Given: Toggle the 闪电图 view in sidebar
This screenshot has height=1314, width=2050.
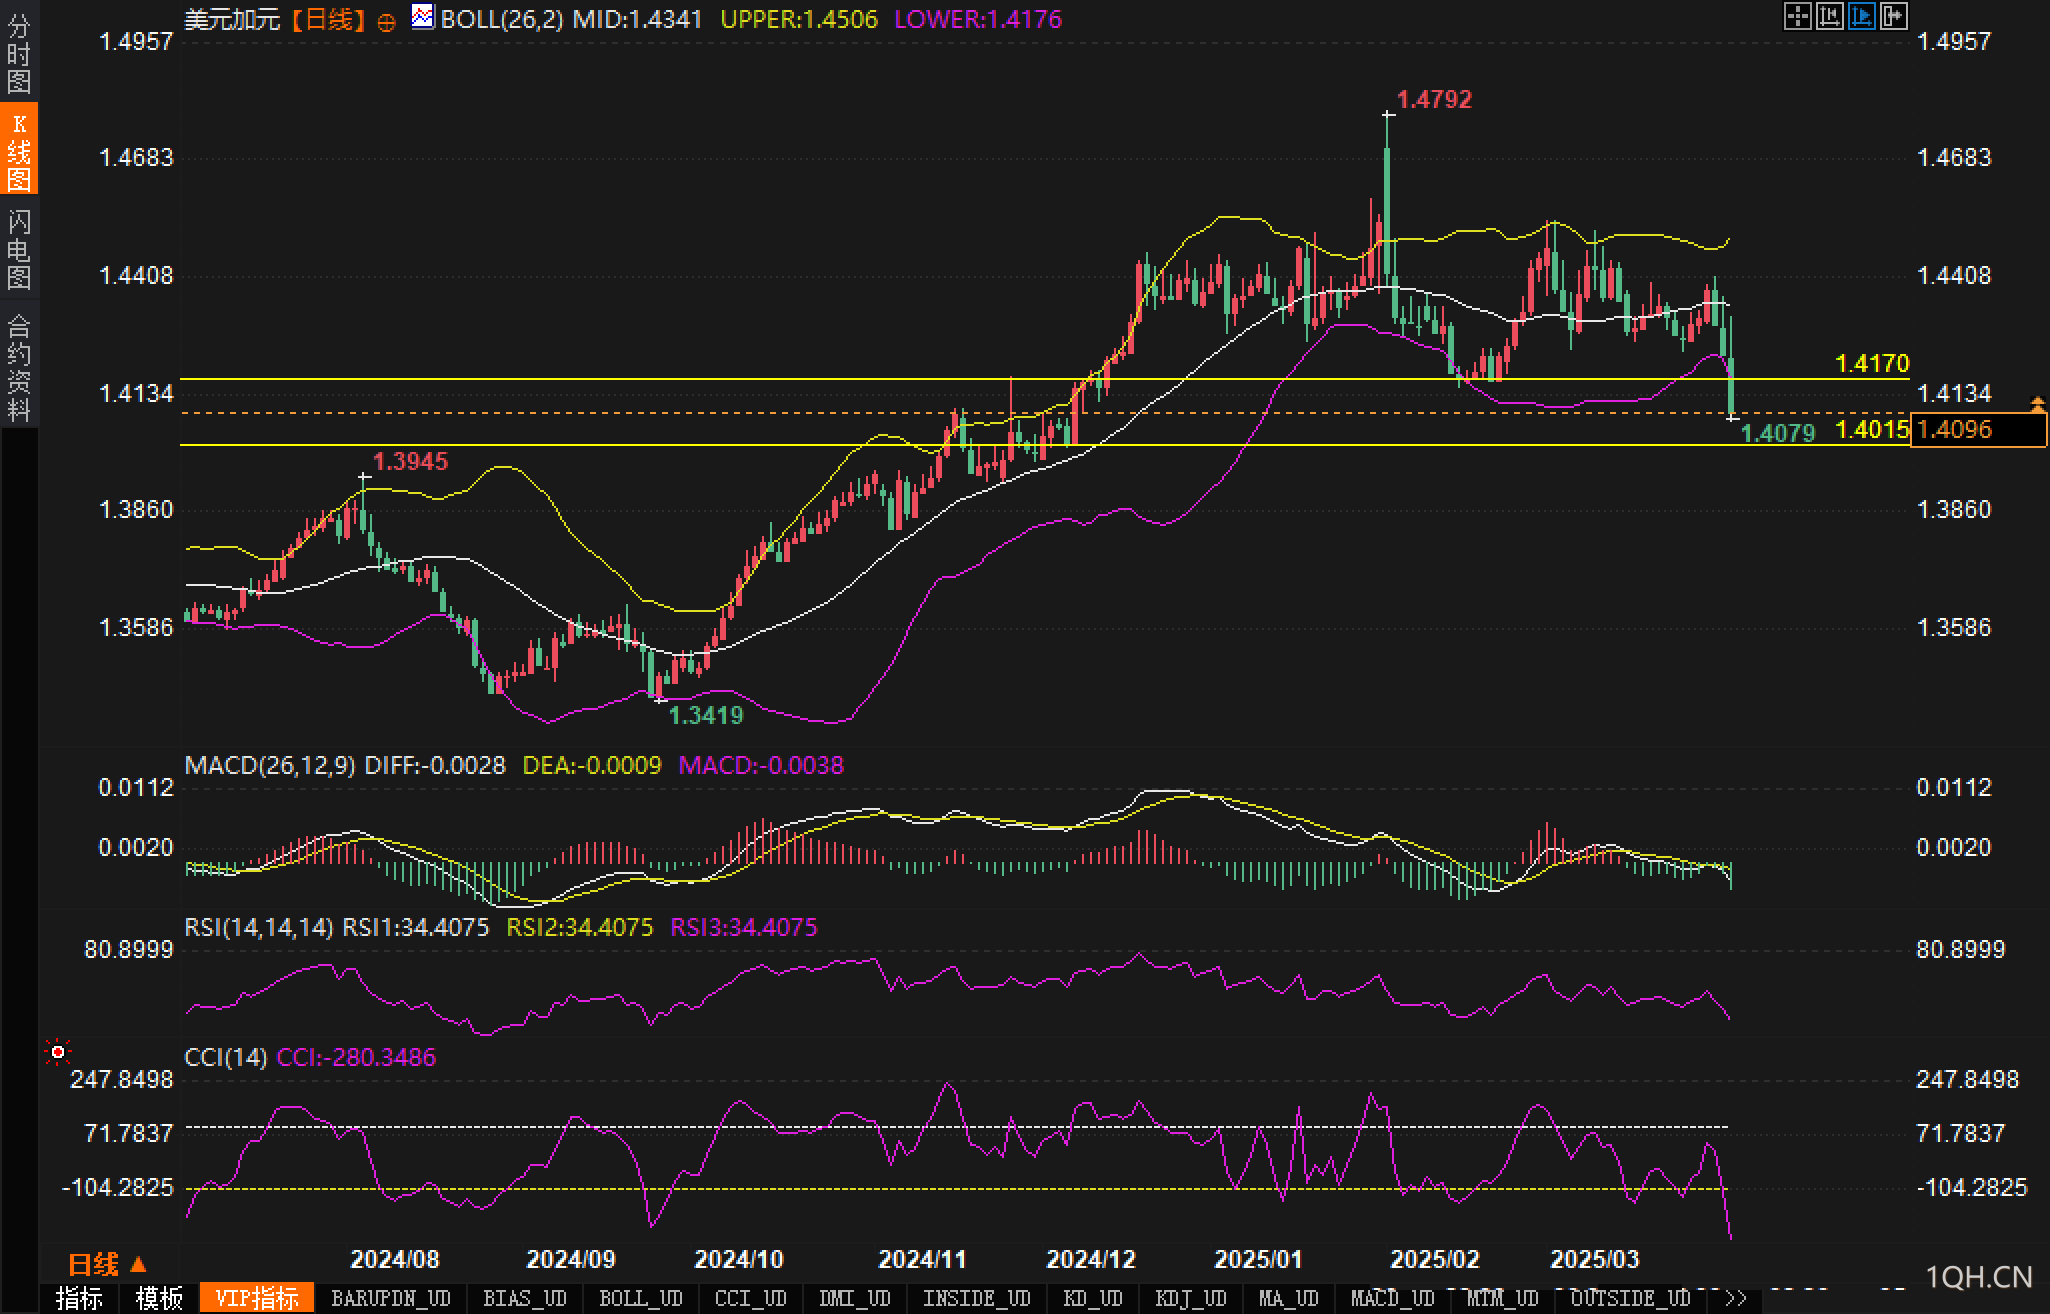Looking at the screenshot, I should [18, 249].
